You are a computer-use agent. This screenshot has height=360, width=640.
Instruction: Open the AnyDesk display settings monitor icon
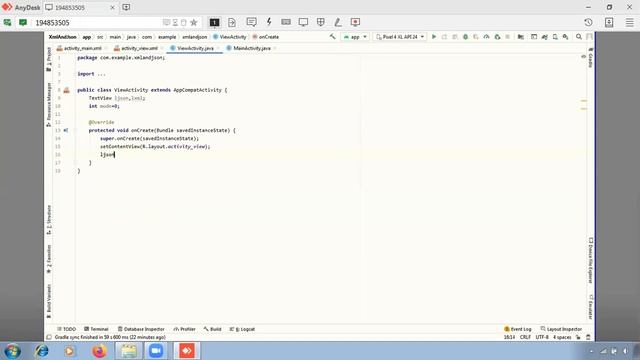pos(303,22)
